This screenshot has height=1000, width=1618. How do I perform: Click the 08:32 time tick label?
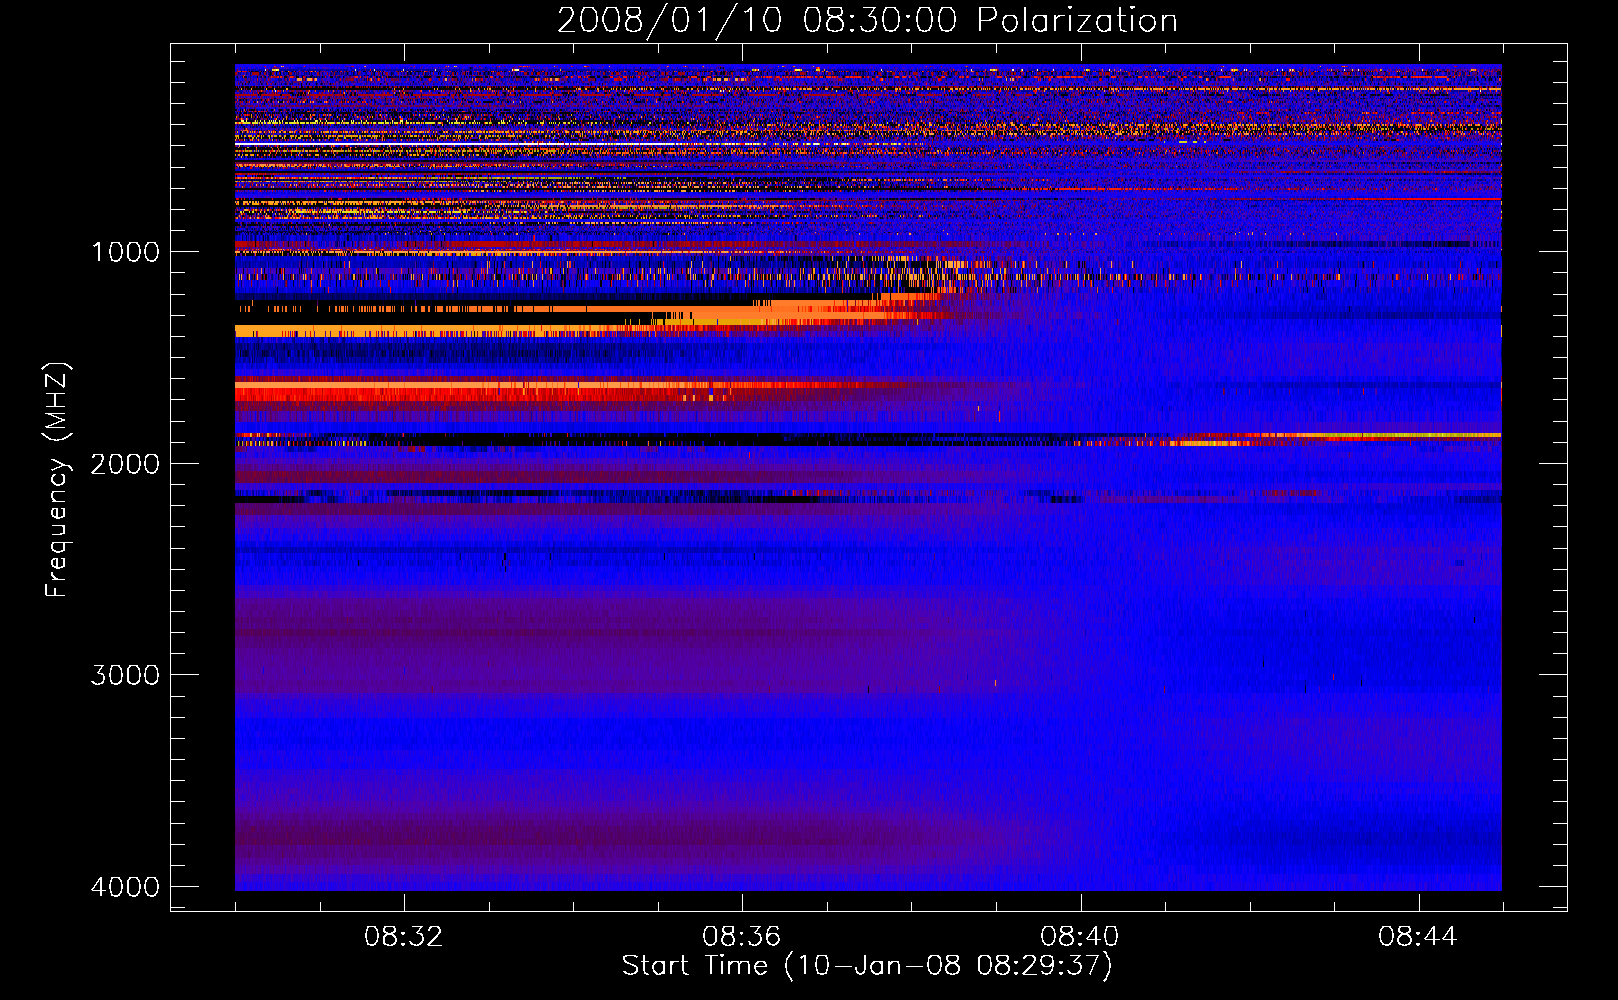404,937
